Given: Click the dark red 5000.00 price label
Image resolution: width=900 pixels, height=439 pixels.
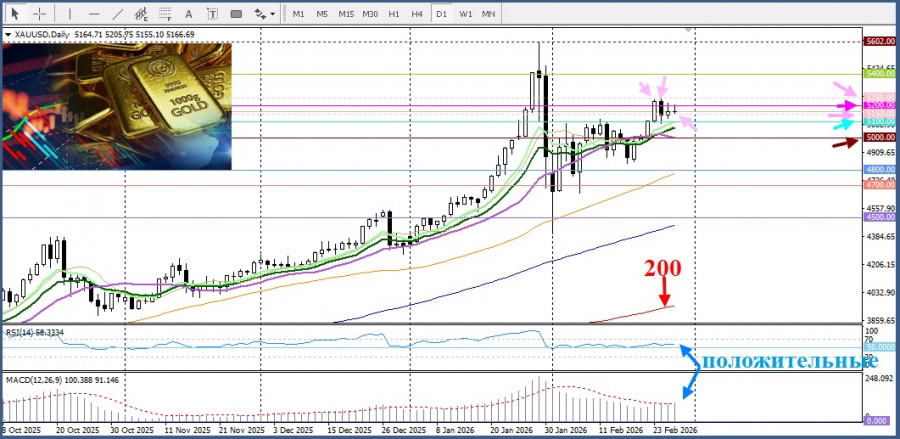Looking at the screenshot, I should pos(879,138).
